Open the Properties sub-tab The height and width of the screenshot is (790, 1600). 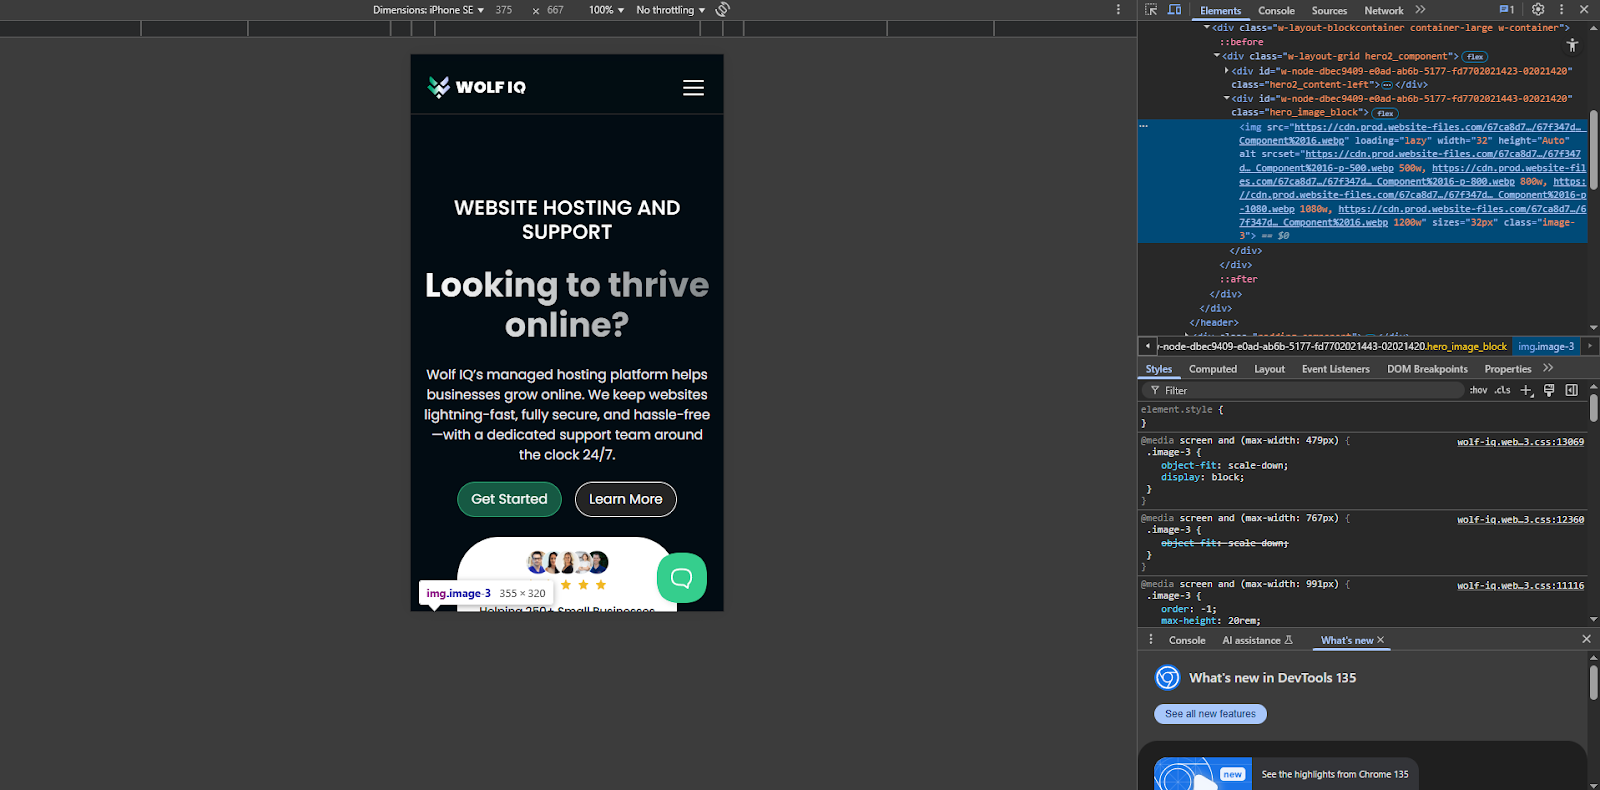(x=1508, y=369)
